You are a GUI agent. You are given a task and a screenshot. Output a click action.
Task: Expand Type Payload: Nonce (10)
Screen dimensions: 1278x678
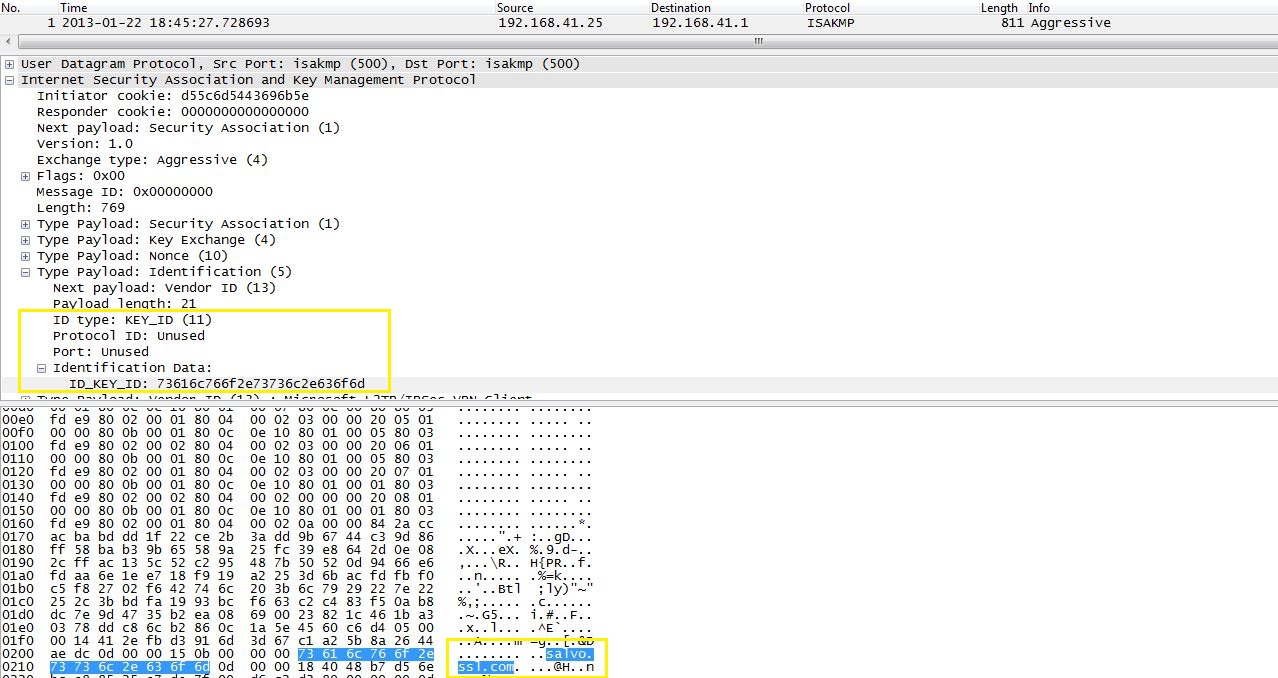click(25, 255)
